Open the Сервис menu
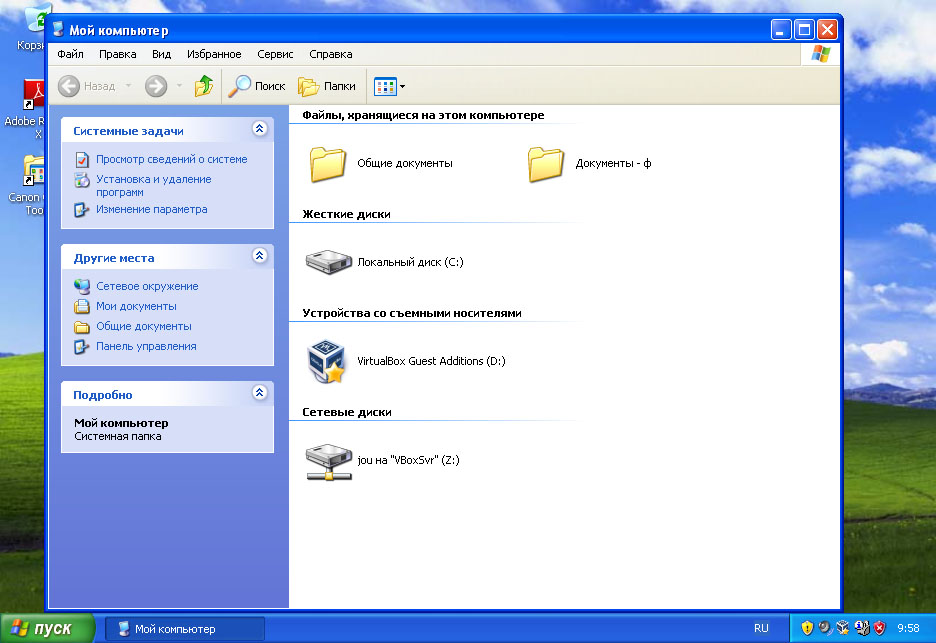This screenshot has height=643, width=936. (275, 54)
